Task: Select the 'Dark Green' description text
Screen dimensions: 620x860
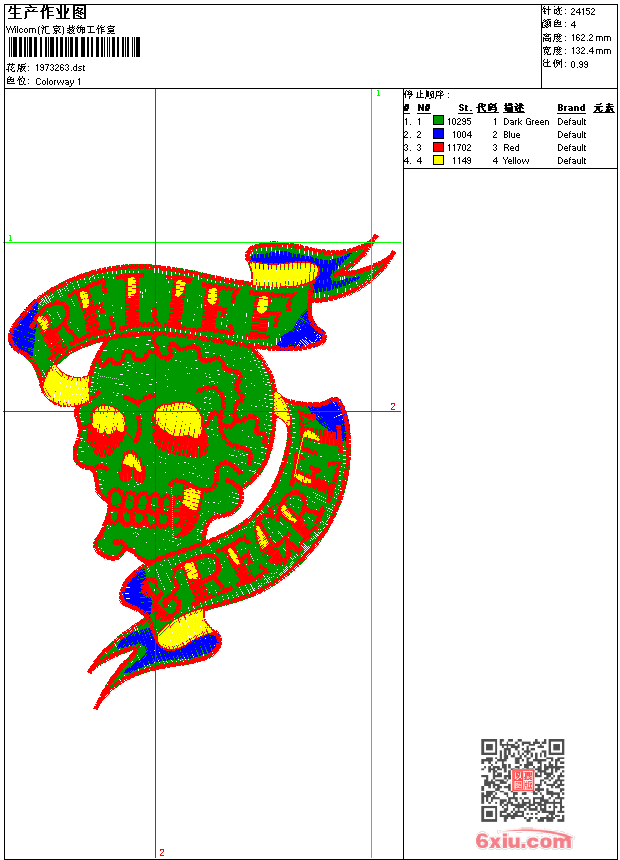Action: [x=526, y=121]
